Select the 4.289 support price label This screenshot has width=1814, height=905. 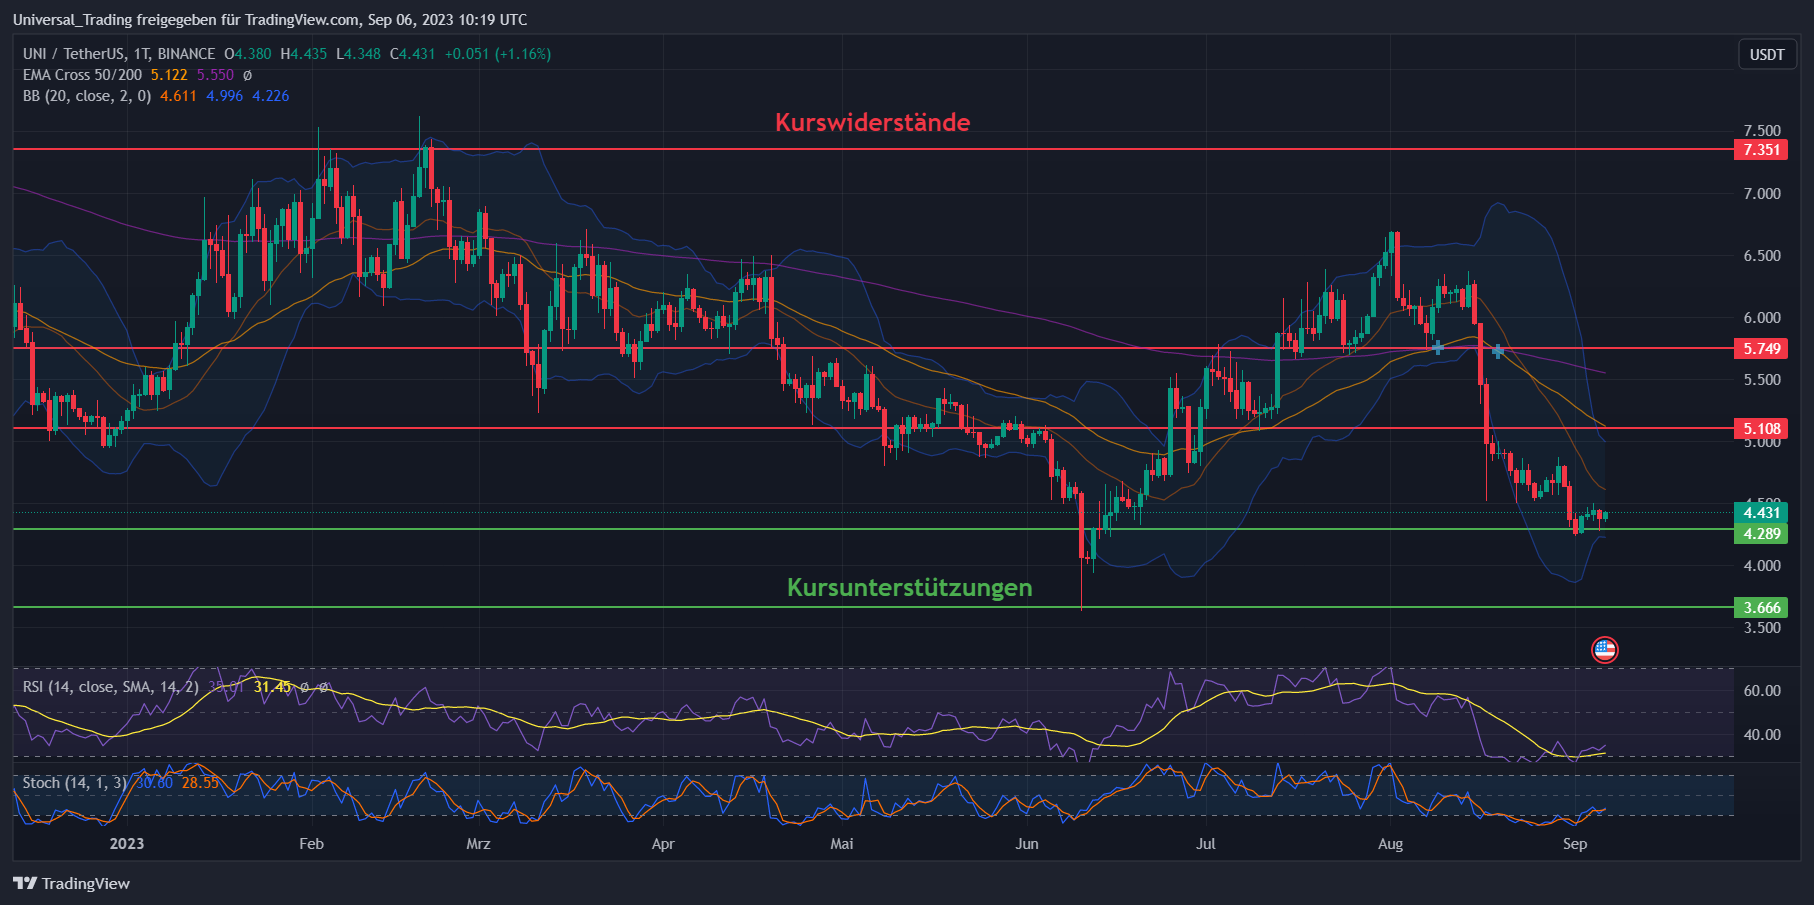click(1761, 534)
